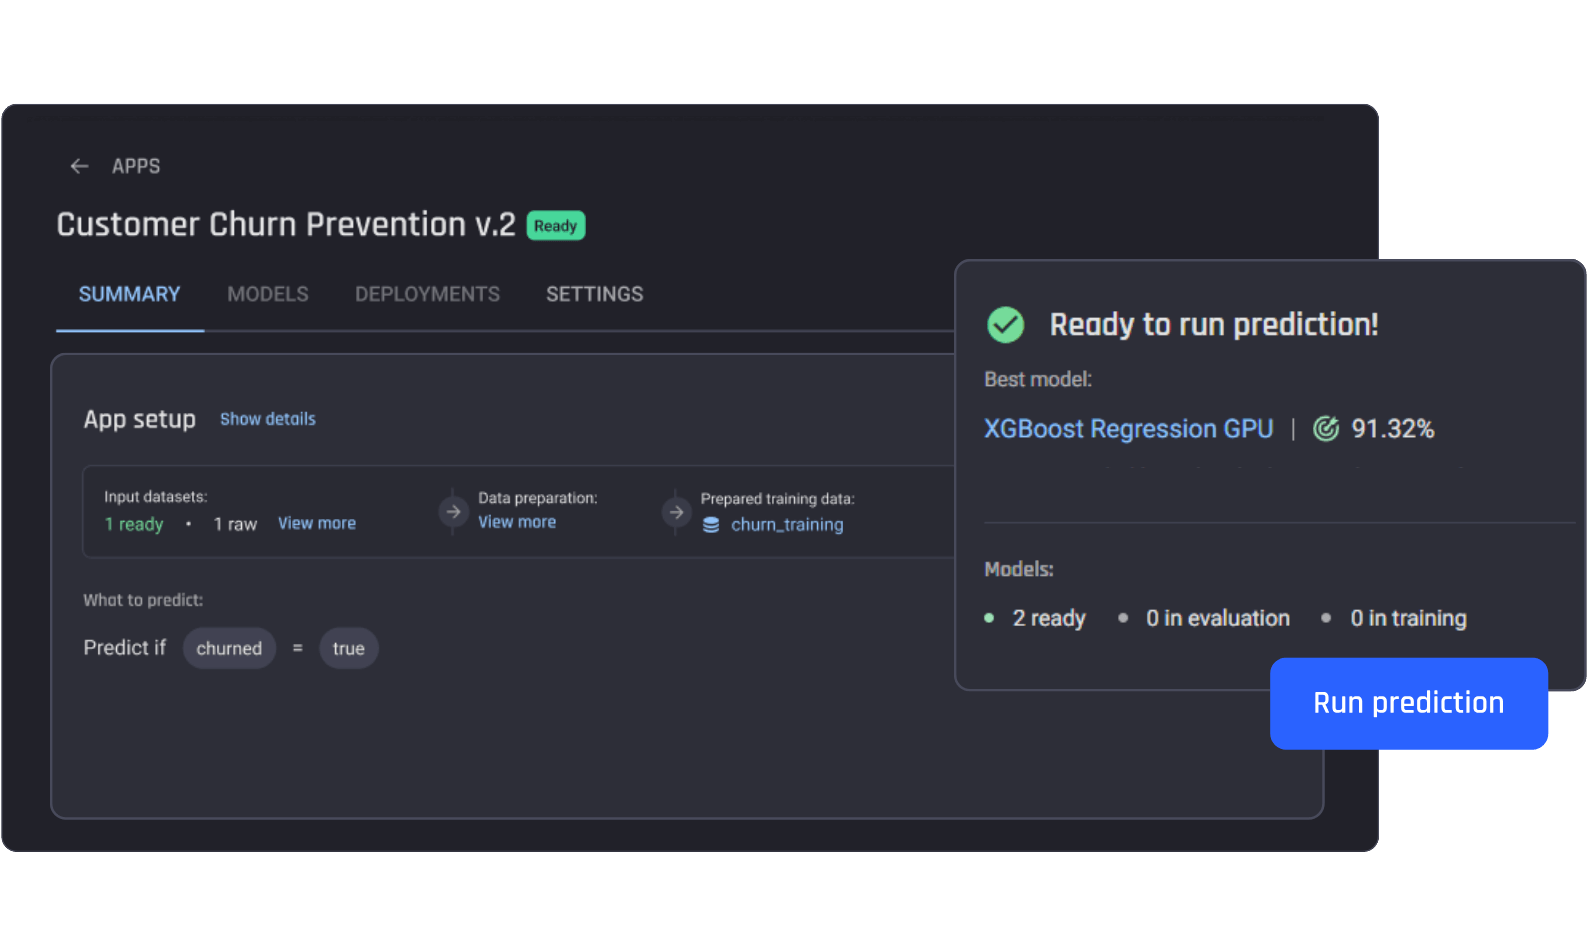This screenshot has width=1588, height=950.
Task: Click the 91.32% accuracy value
Action: point(1393,429)
